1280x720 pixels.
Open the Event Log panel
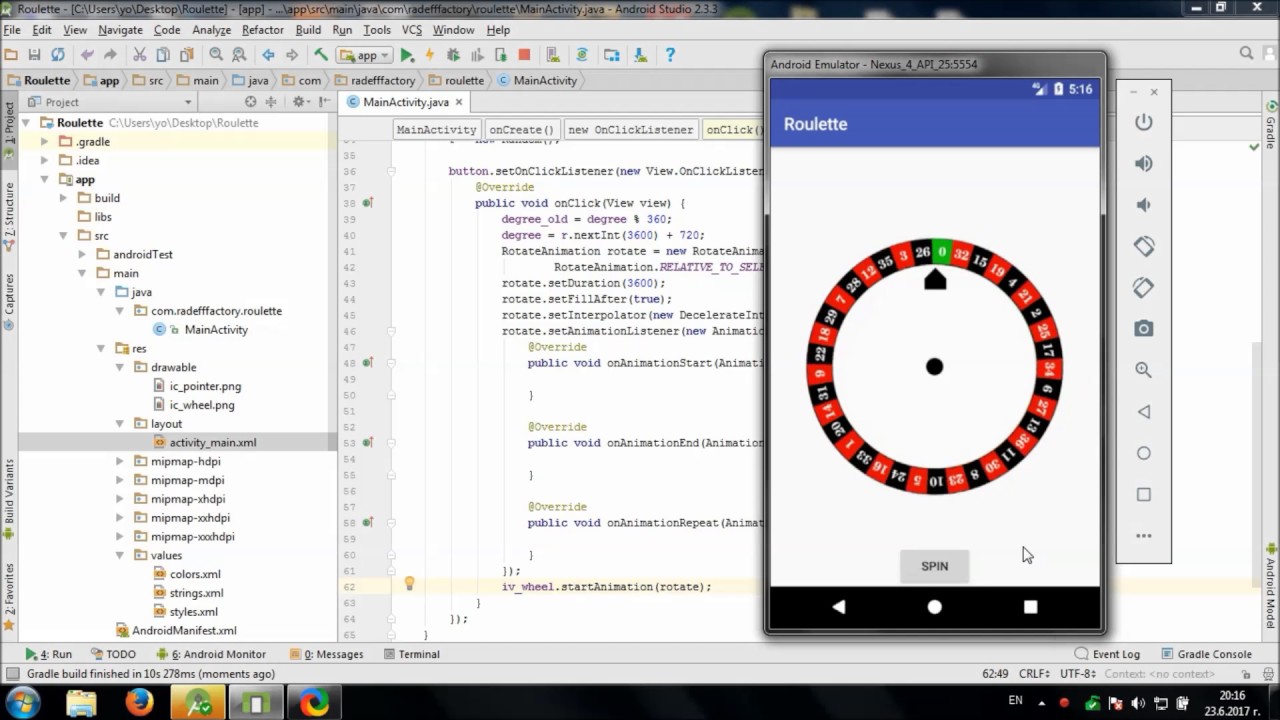(1107, 654)
